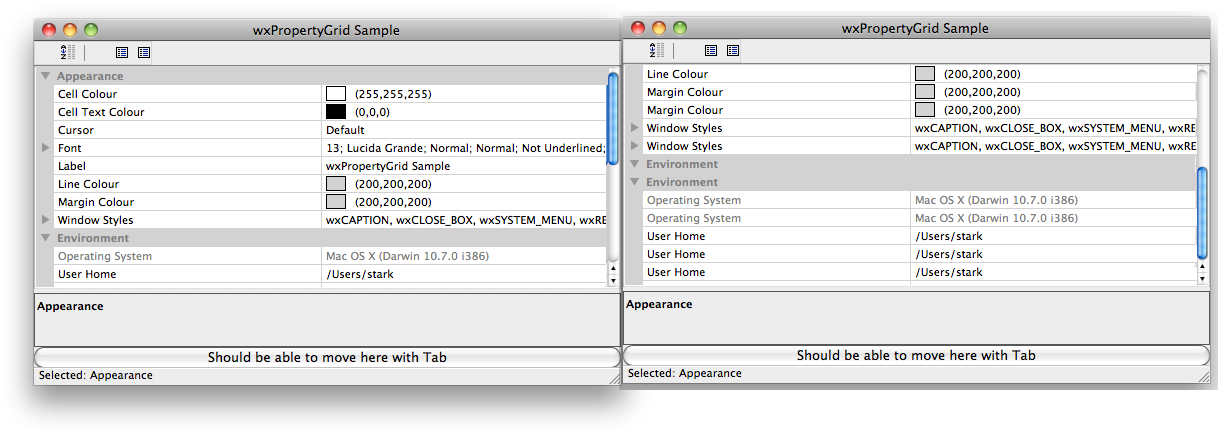The image size is (1218, 433).
Task: Open the black Cell Text Colour swatch
Action: (336, 112)
